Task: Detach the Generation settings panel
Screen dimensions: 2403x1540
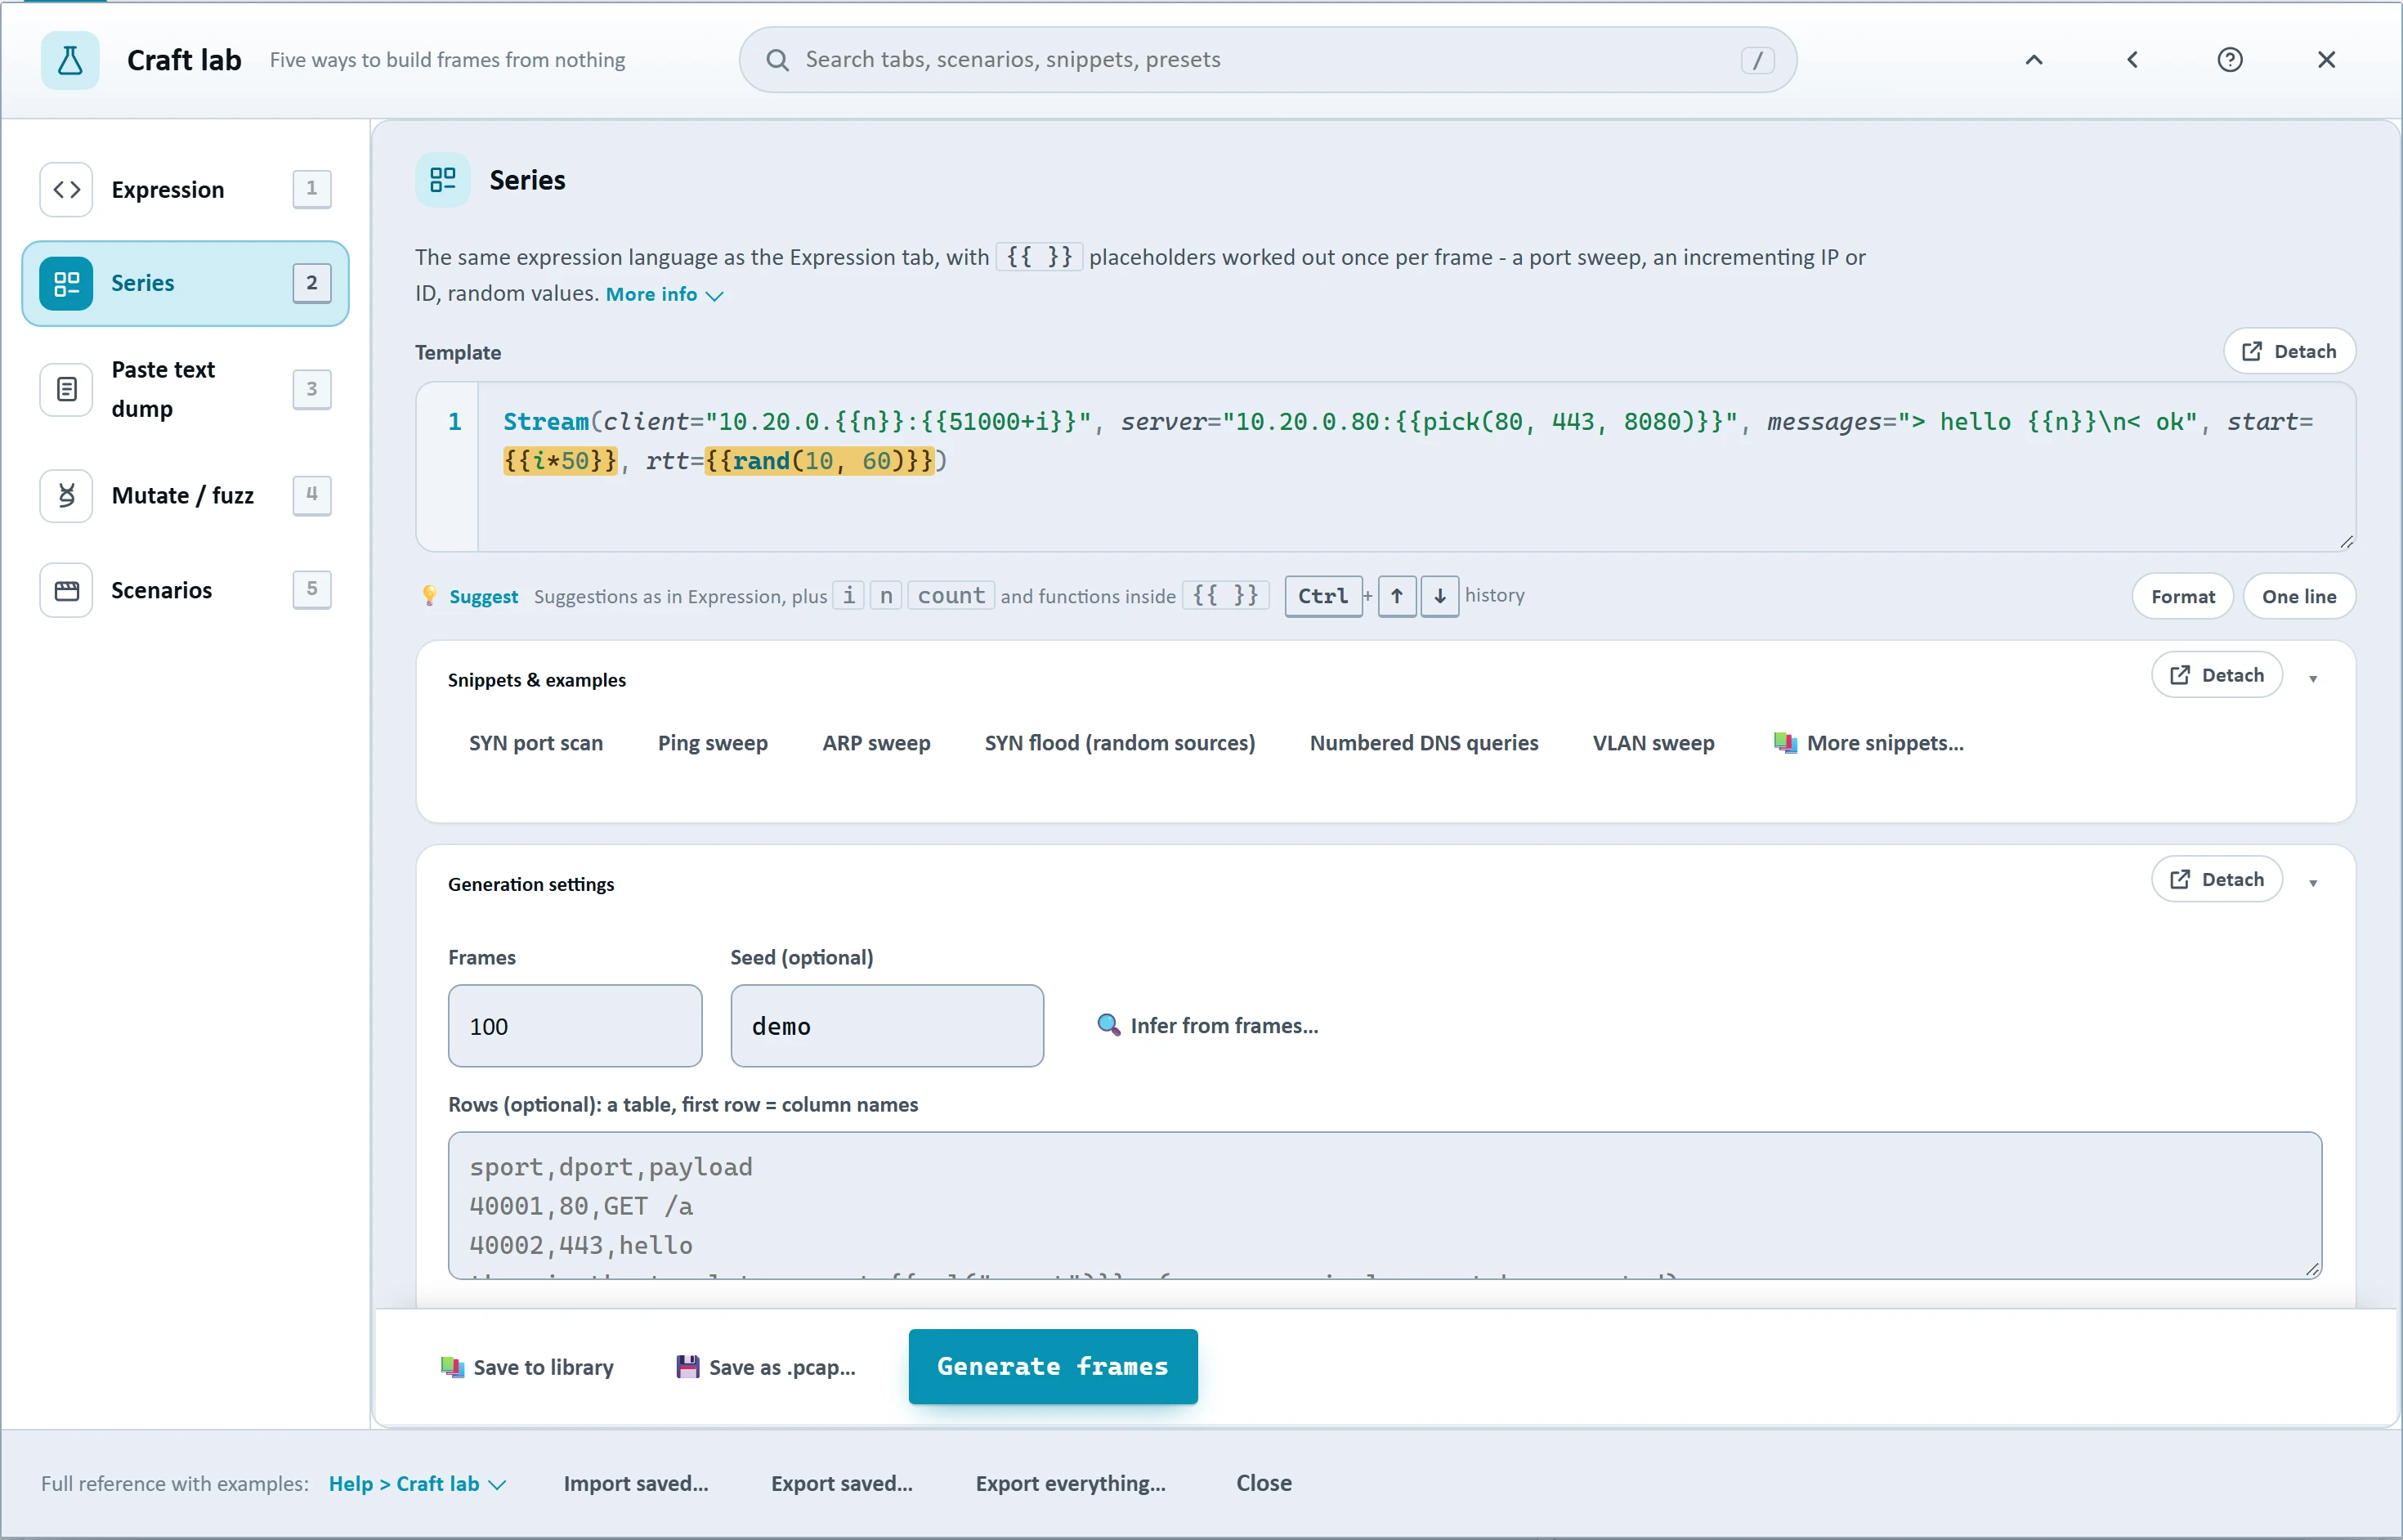Action: click(x=2217, y=879)
